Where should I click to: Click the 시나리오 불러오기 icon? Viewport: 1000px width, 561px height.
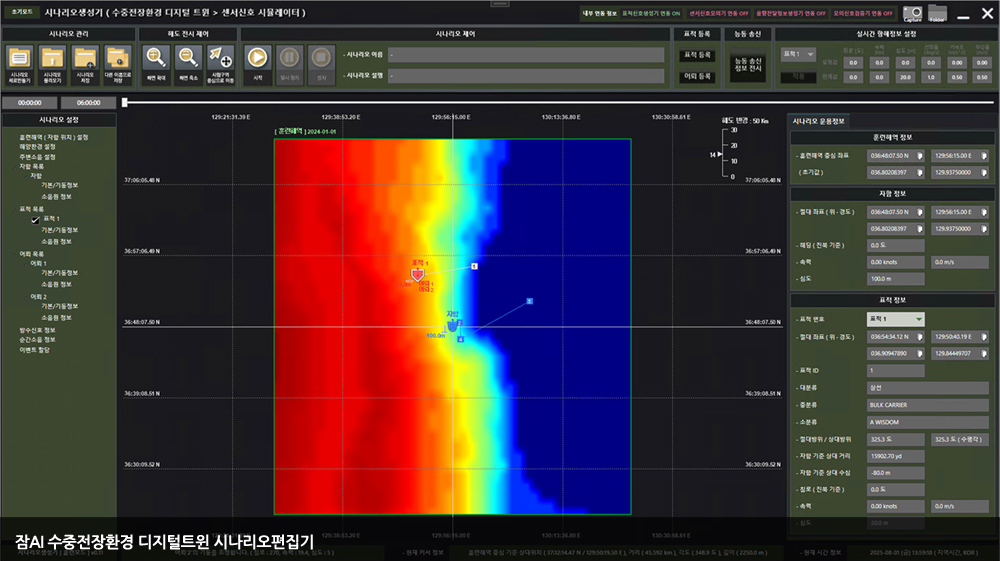pyautogui.click(x=52, y=58)
